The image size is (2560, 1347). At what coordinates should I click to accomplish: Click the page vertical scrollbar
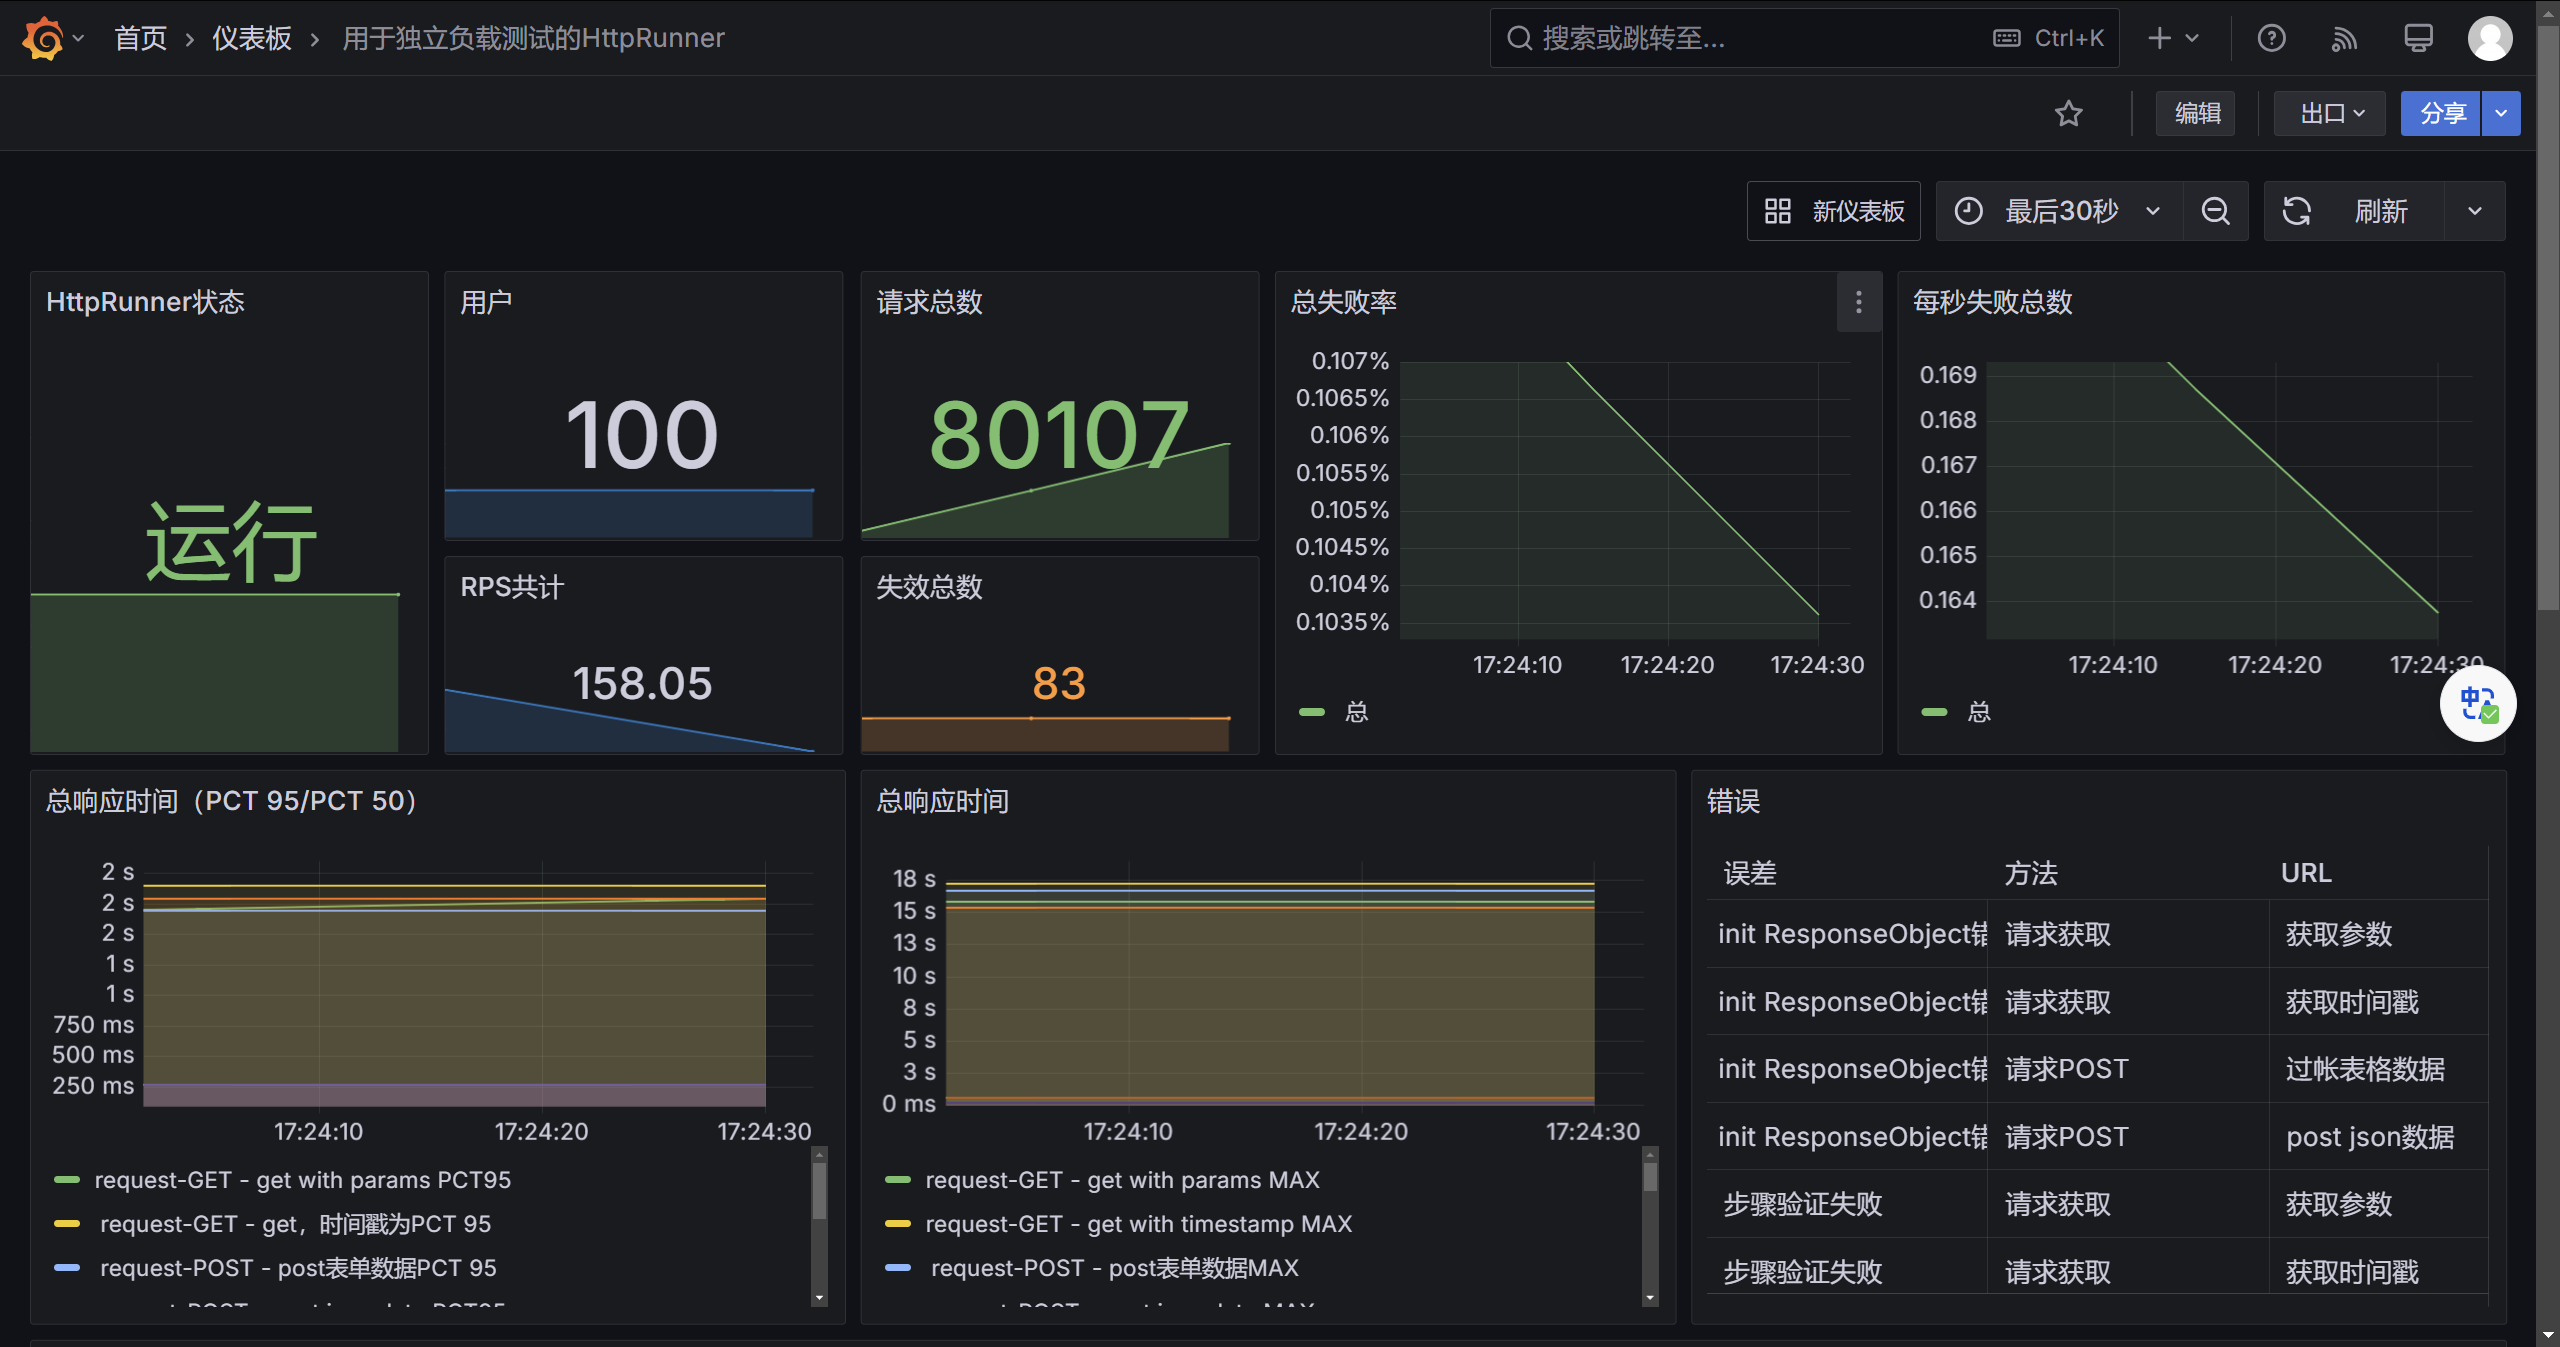[2548, 320]
